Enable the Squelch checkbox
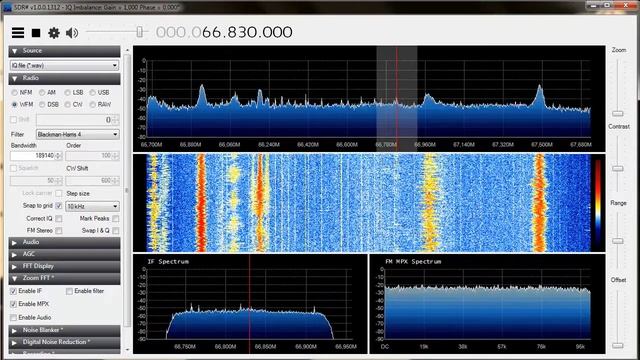The height and width of the screenshot is (360, 640). point(14,168)
